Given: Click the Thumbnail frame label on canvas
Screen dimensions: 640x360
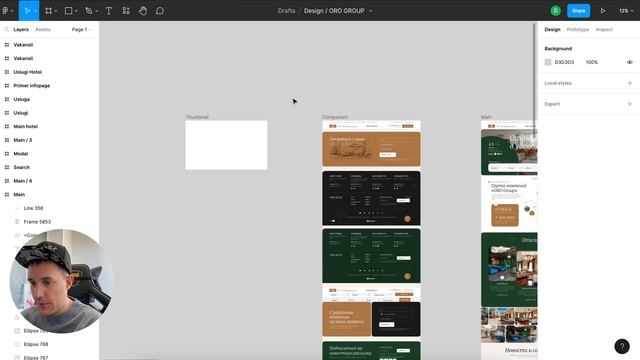Looking at the screenshot, I should [197, 117].
